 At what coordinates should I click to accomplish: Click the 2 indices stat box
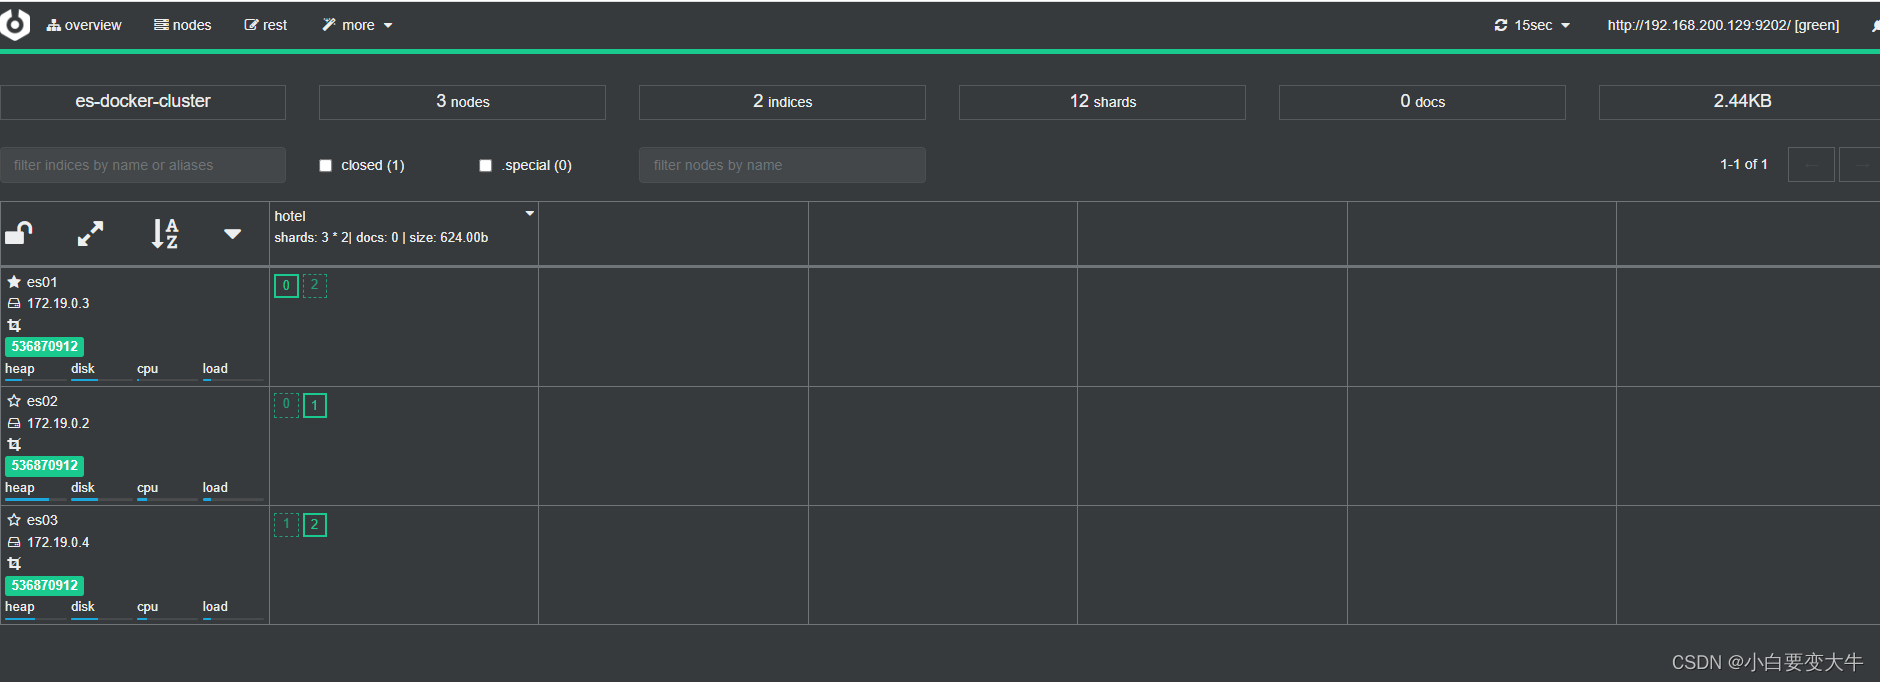tap(782, 102)
